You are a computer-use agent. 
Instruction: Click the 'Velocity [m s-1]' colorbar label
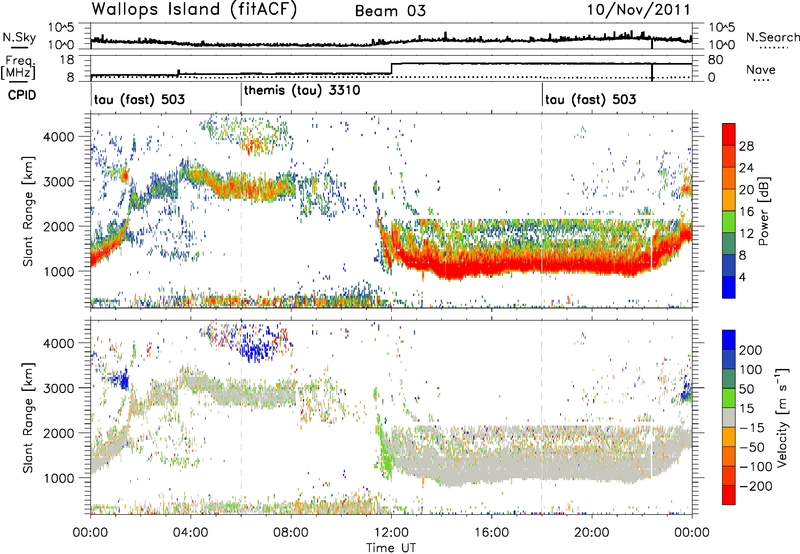tap(781, 417)
